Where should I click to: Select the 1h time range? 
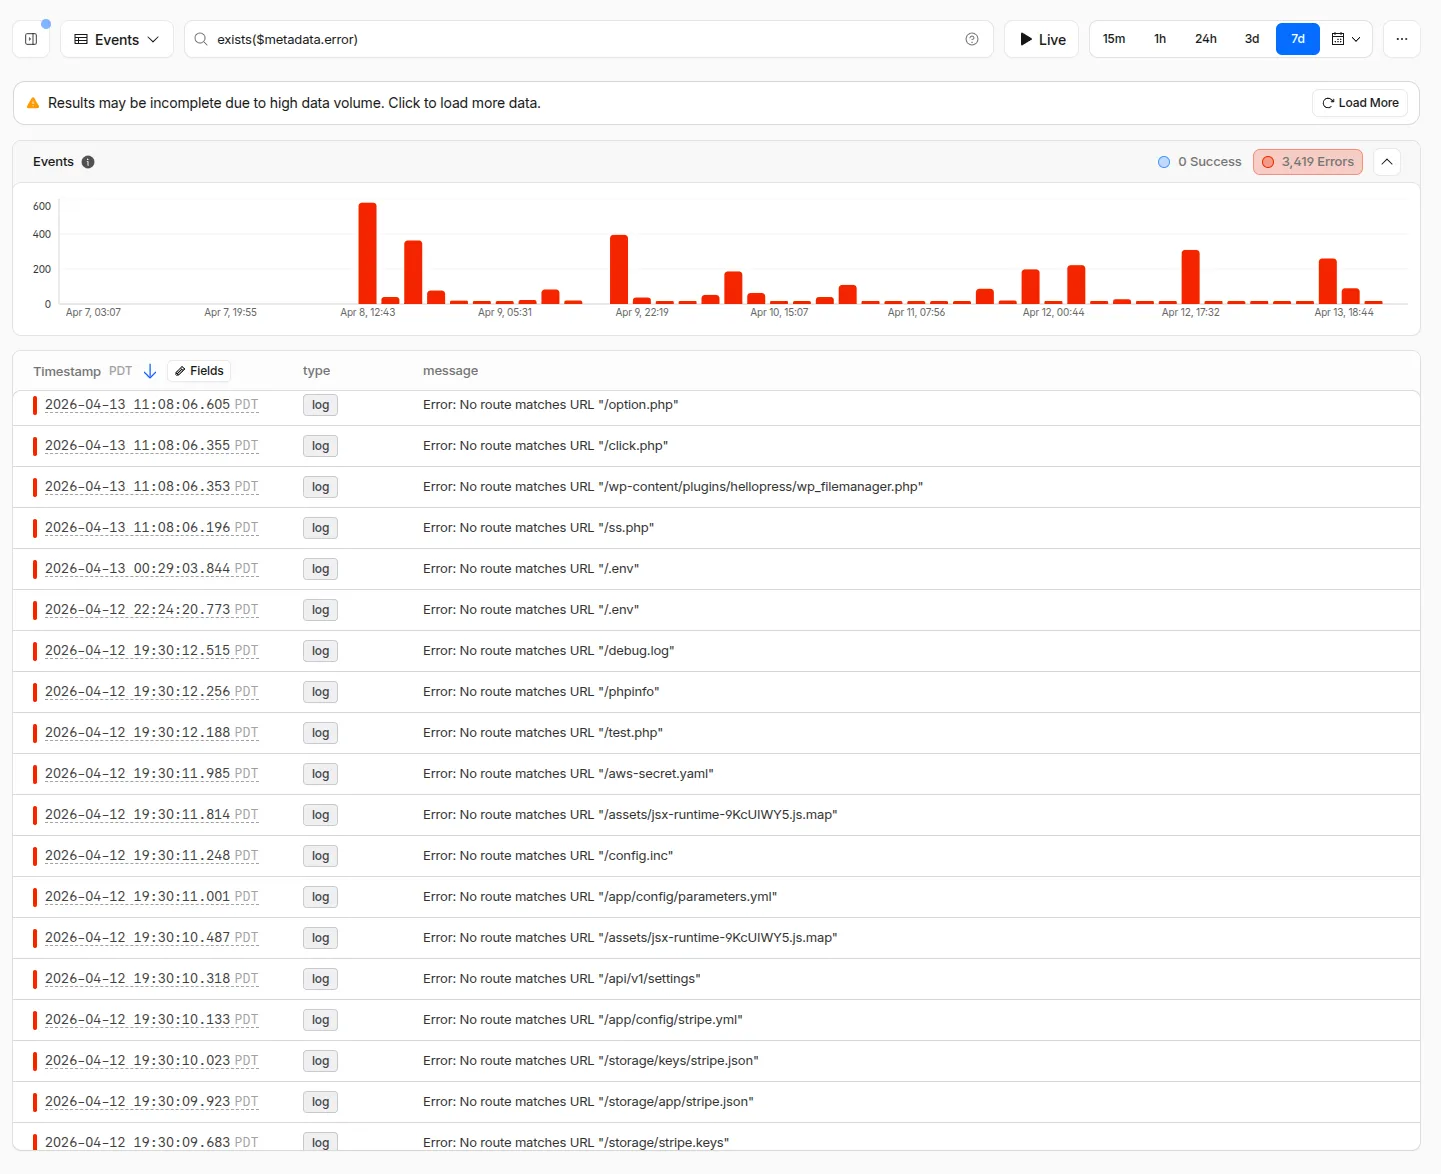(x=1160, y=39)
